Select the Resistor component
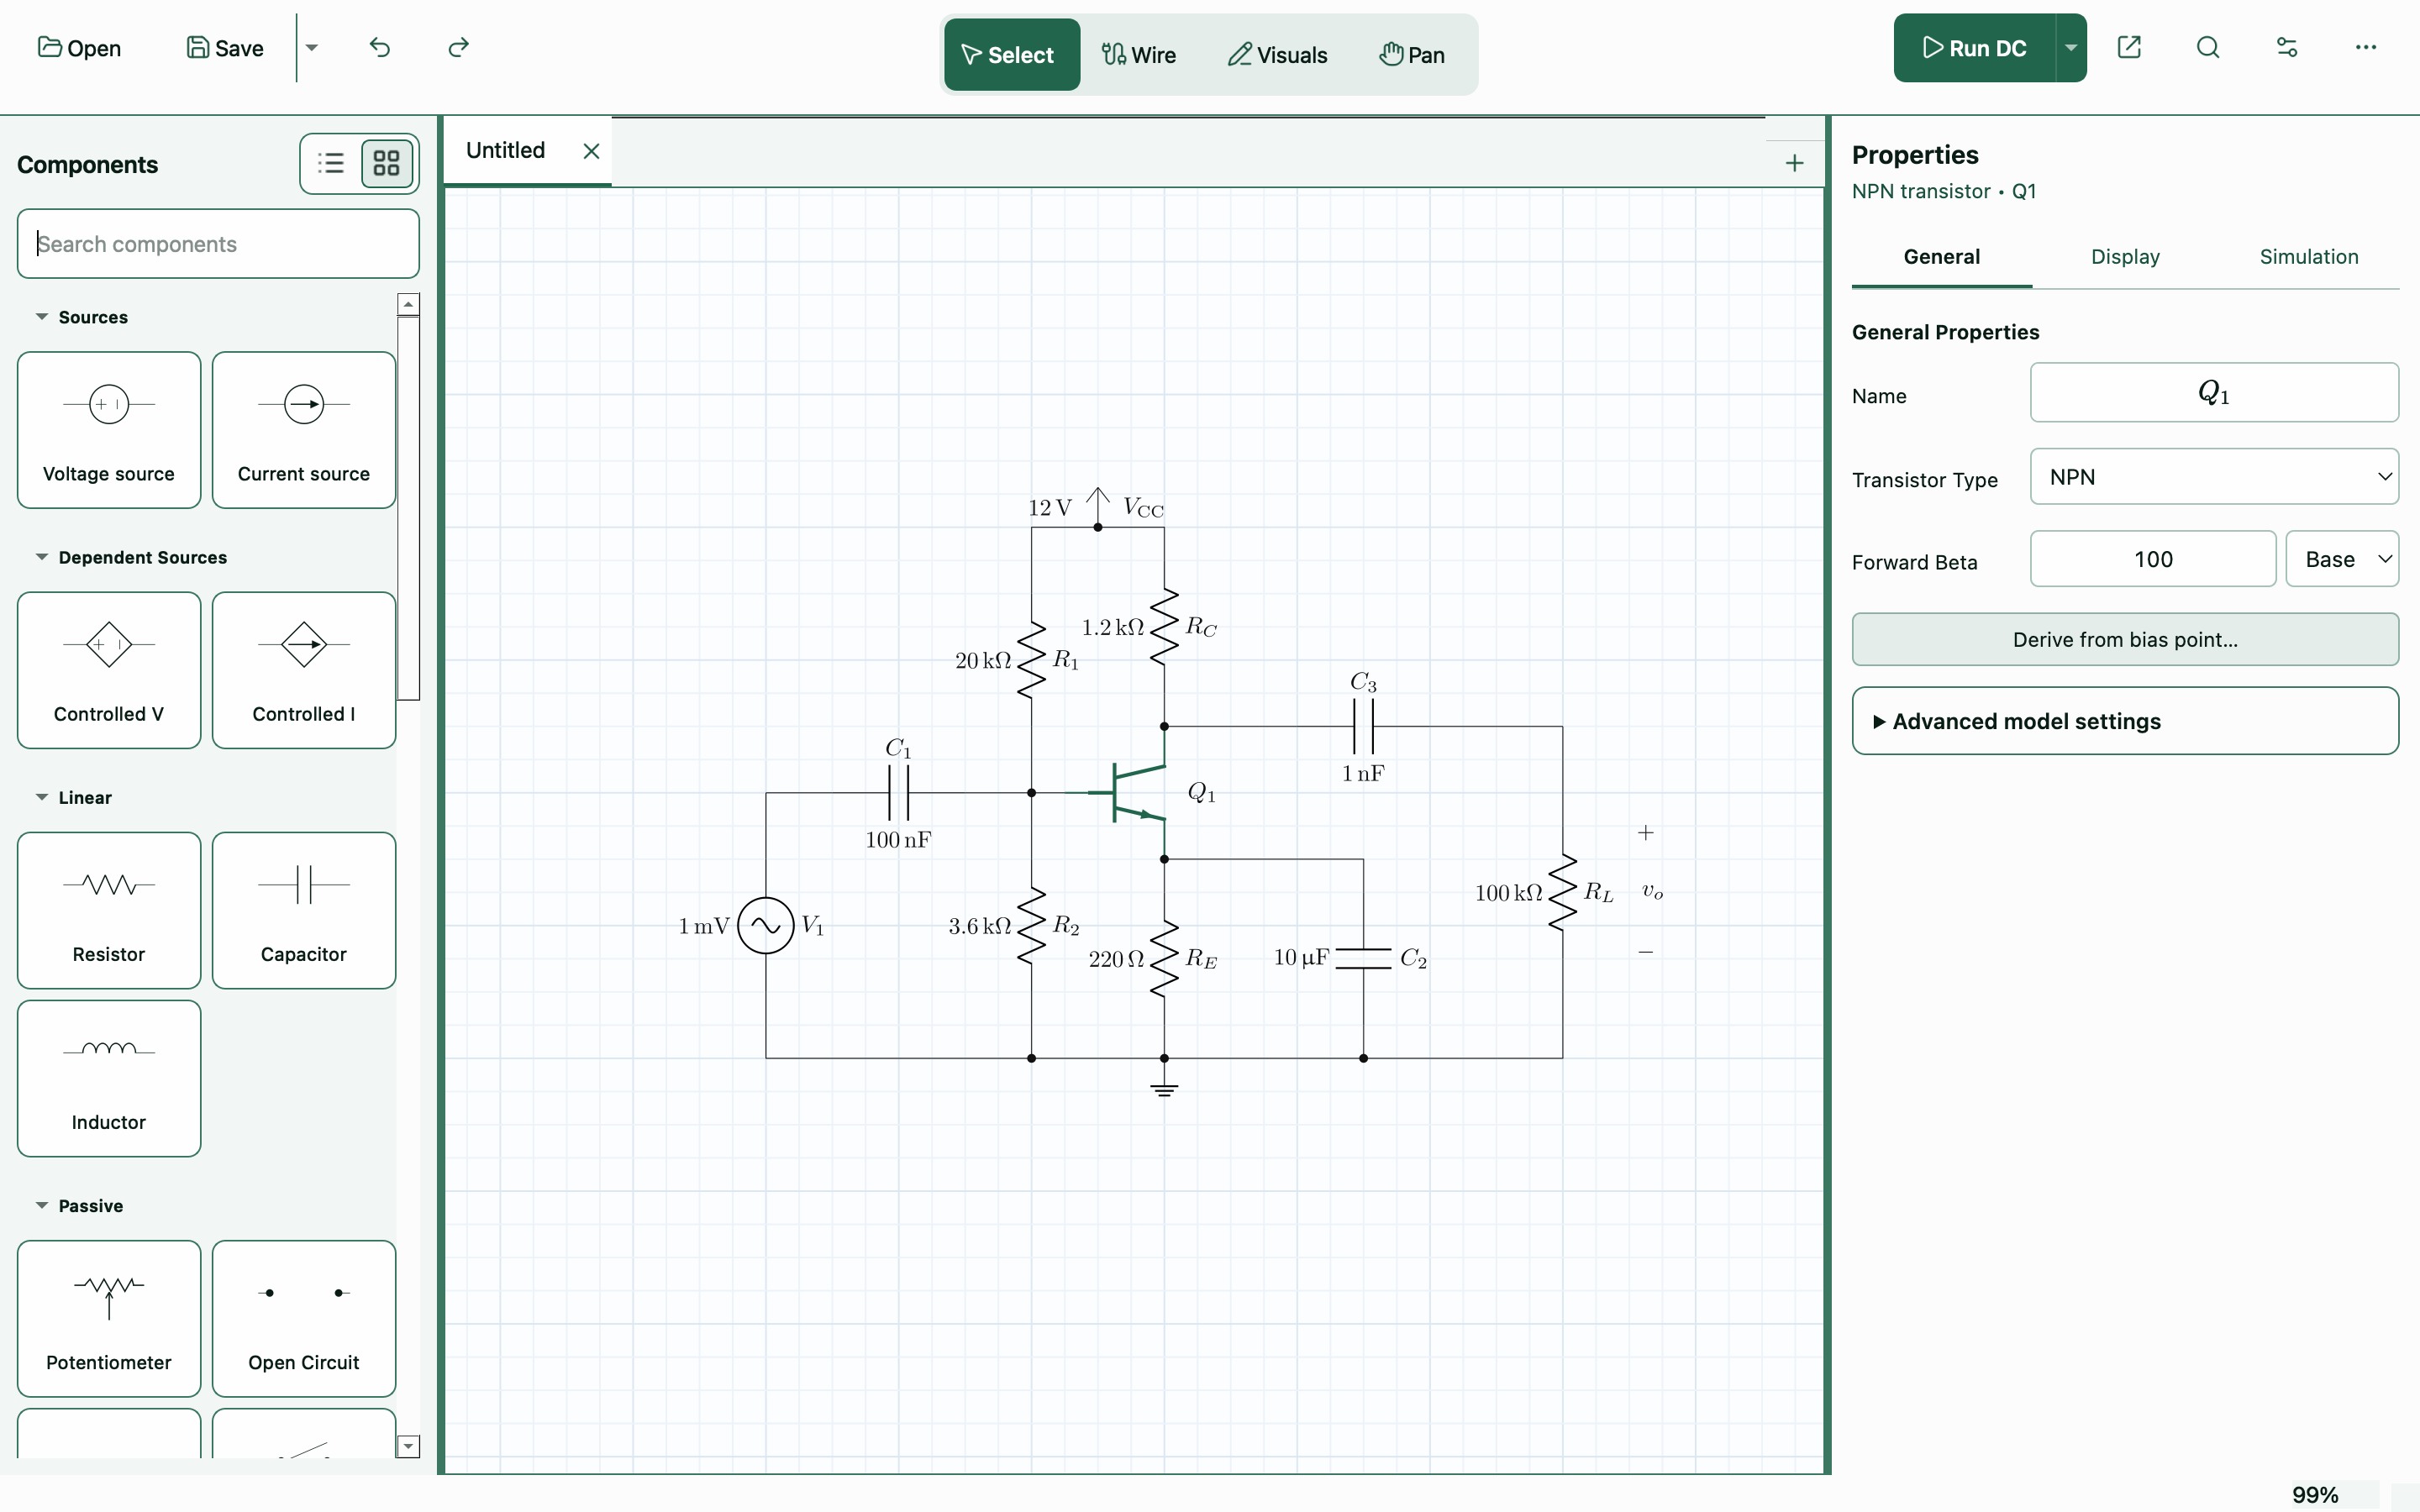Image resolution: width=2420 pixels, height=1512 pixels. coord(109,910)
